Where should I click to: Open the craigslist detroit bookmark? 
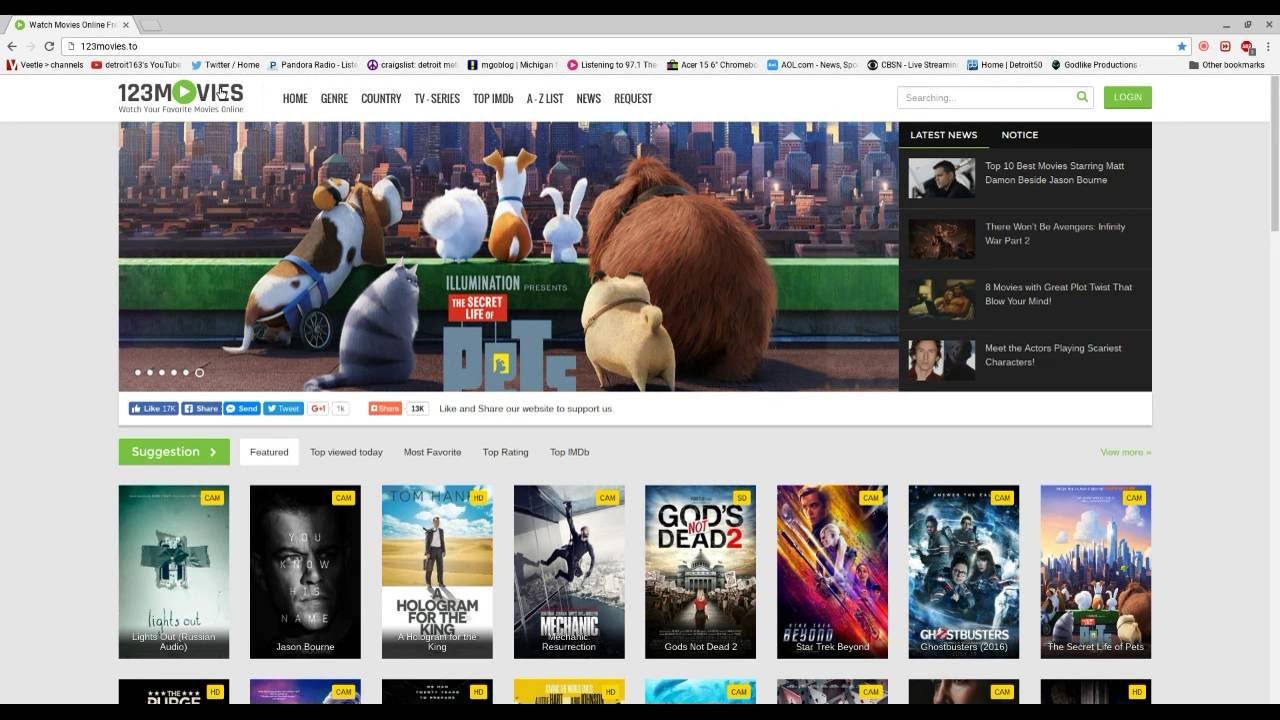click(x=412, y=65)
